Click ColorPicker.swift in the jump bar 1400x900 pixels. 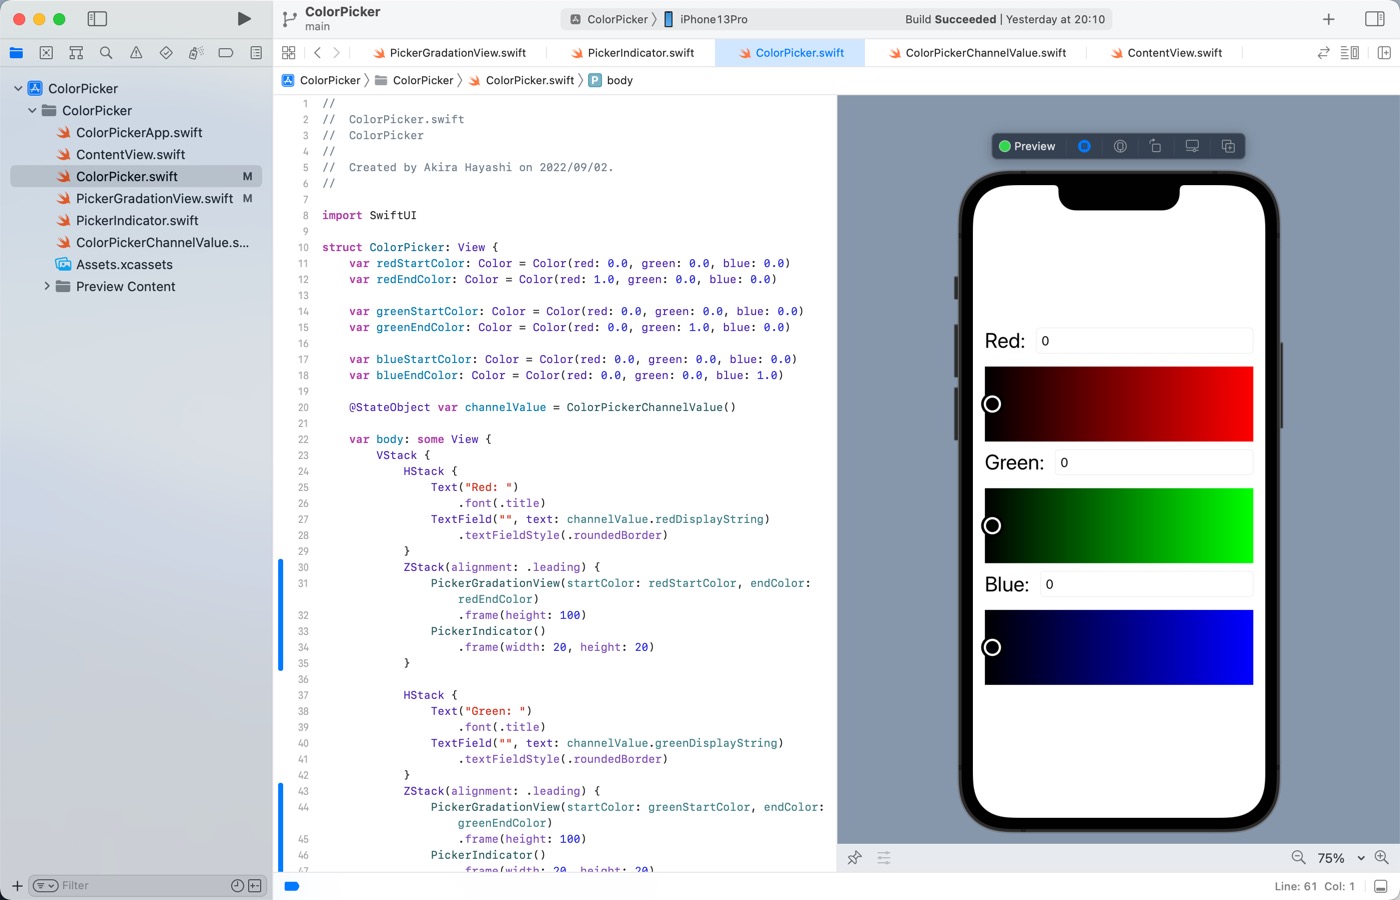pyautogui.click(x=521, y=80)
